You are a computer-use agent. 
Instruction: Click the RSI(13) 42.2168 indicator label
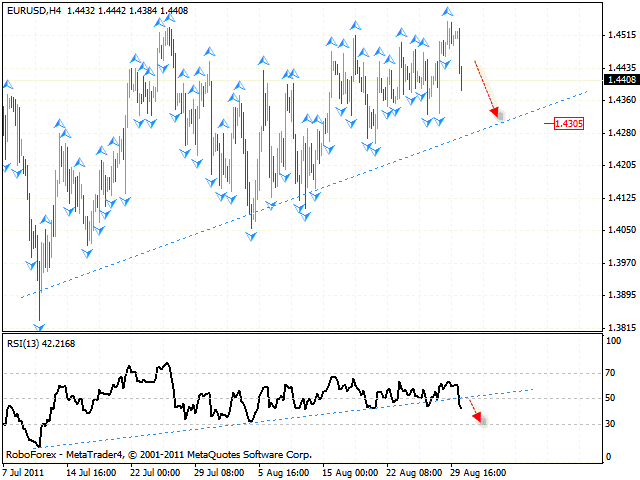click(42, 343)
